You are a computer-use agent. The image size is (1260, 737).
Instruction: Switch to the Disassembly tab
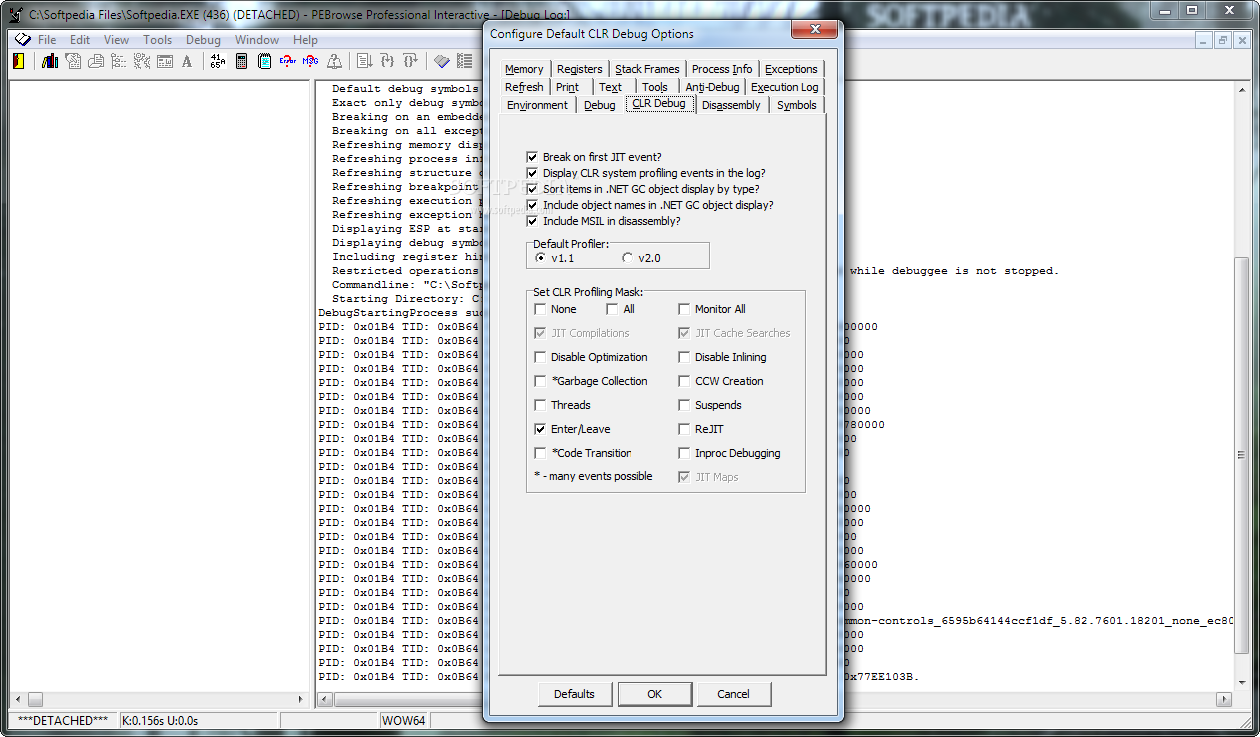point(731,105)
